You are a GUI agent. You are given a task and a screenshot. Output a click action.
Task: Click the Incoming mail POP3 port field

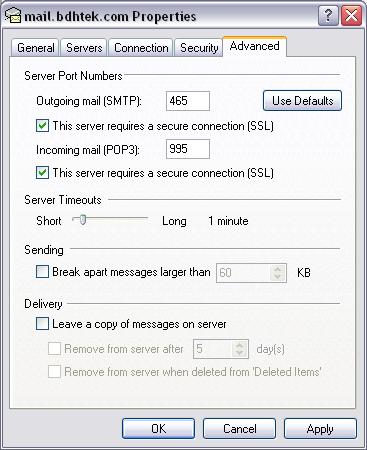[x=188, y=149]
